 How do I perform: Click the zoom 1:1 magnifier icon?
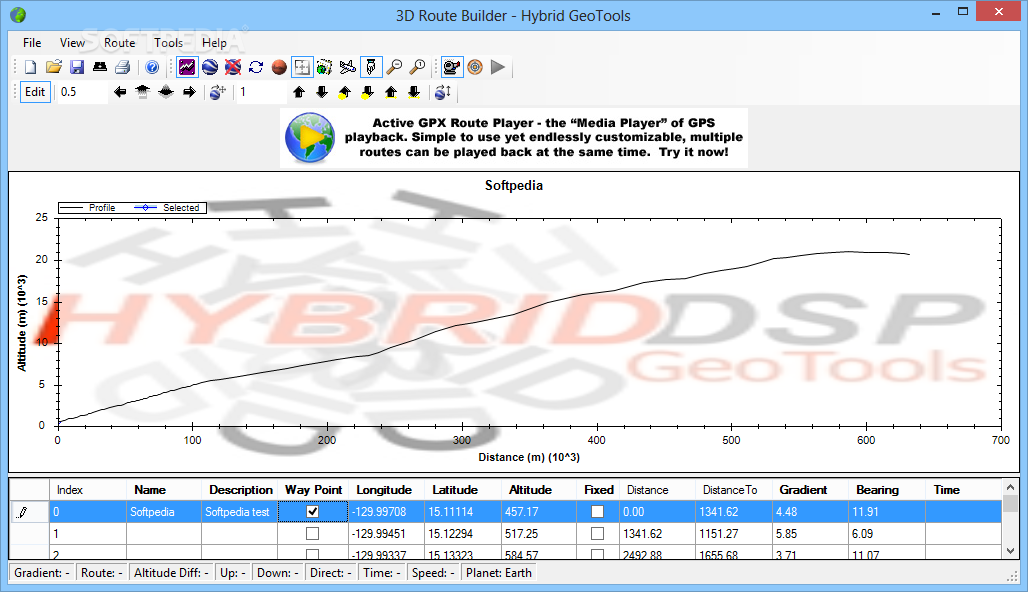[x=417, y=67]
